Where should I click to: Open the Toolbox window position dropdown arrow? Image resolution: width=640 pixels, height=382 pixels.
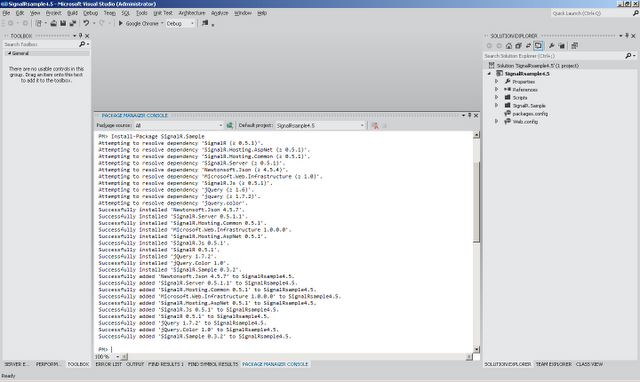pyautogui.click(x=75, y=36)
